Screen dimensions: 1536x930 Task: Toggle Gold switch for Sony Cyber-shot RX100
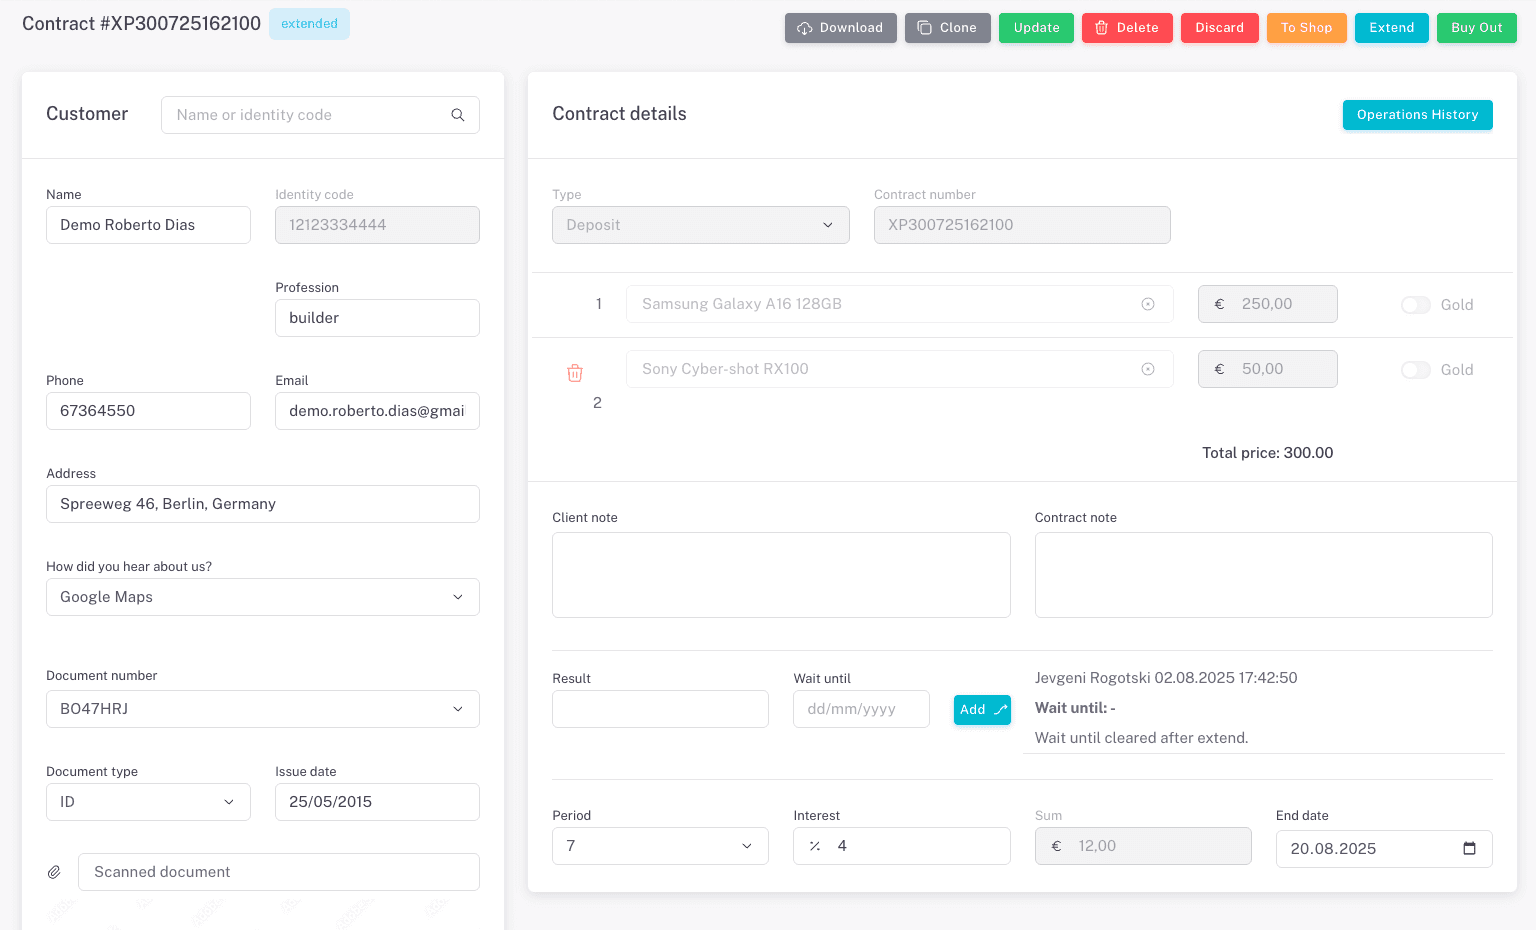[1416, 370]
